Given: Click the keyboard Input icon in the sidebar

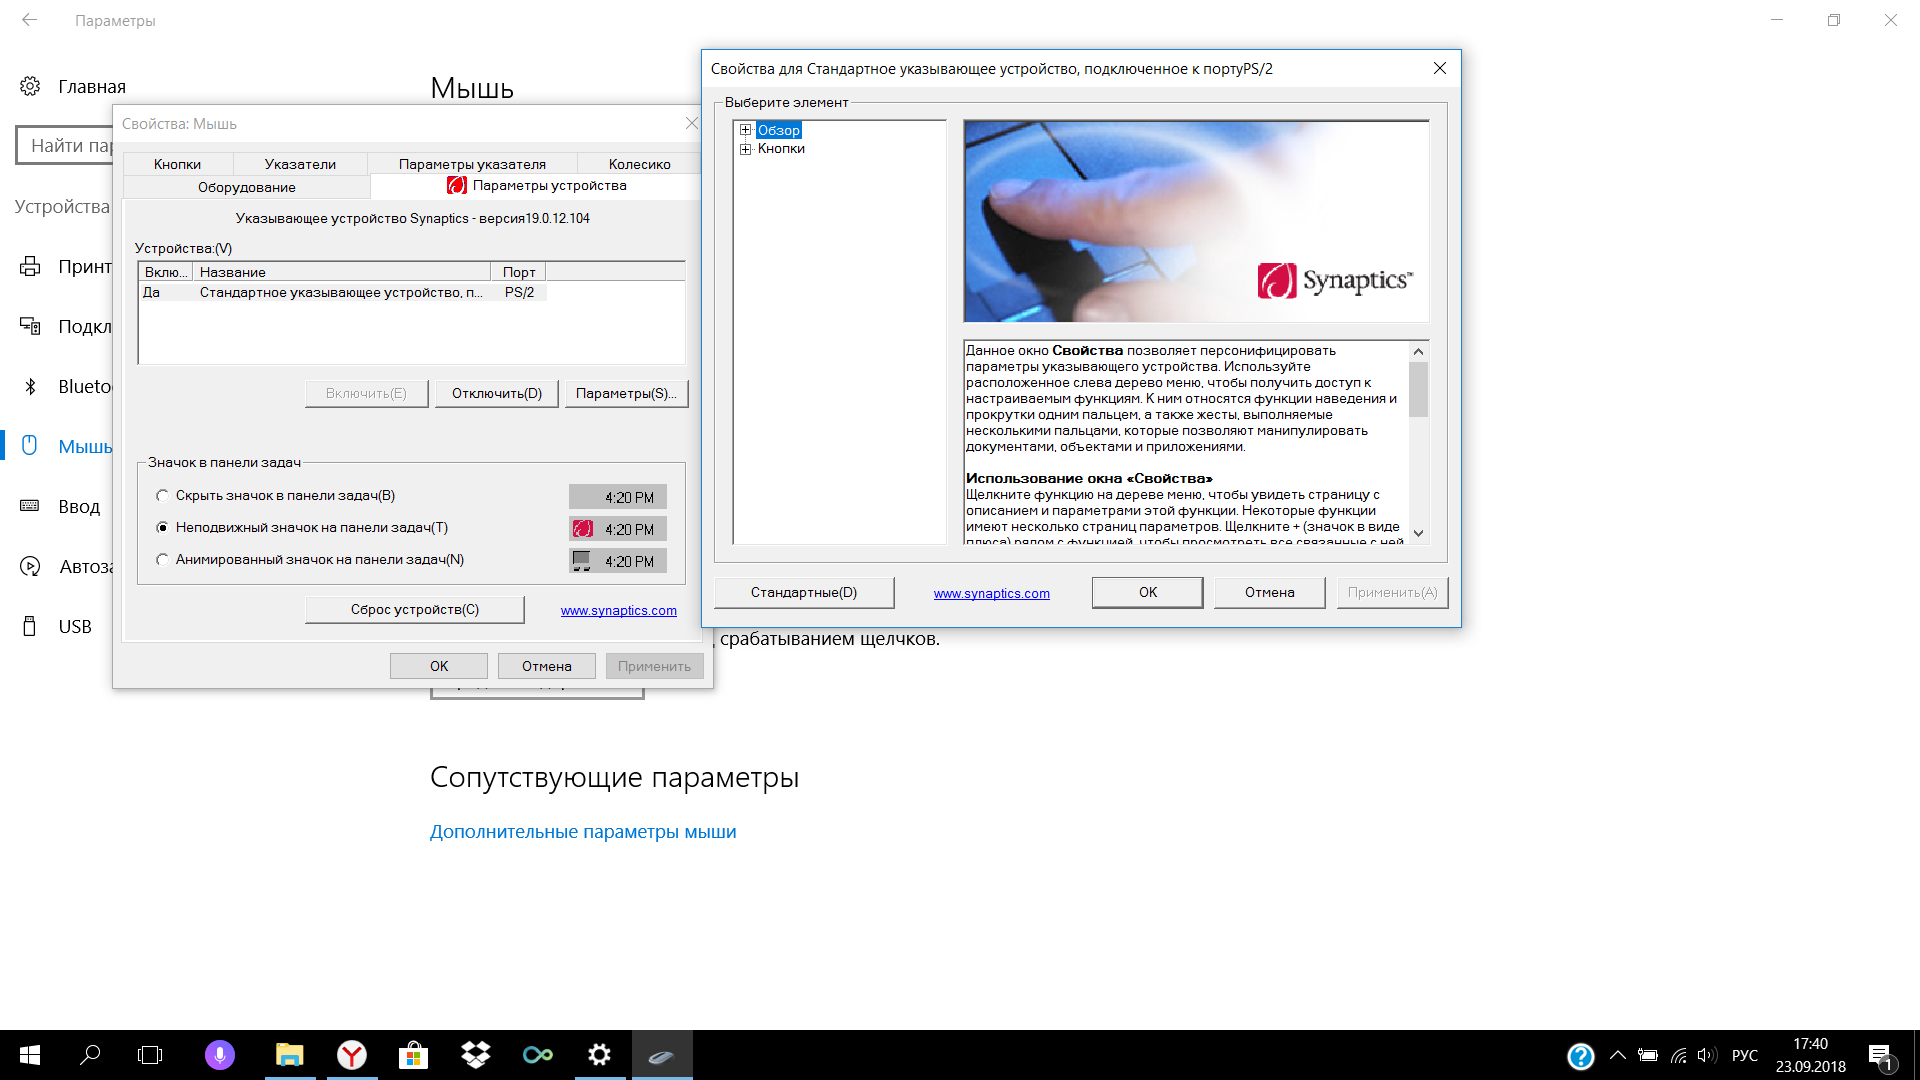Looking at the screenshot, I should (30, 506).
